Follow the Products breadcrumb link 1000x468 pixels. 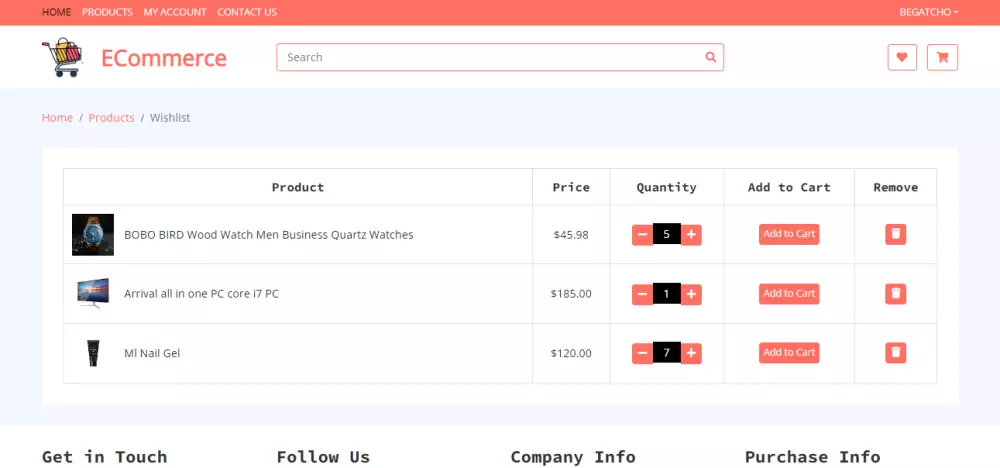point(111,118)
